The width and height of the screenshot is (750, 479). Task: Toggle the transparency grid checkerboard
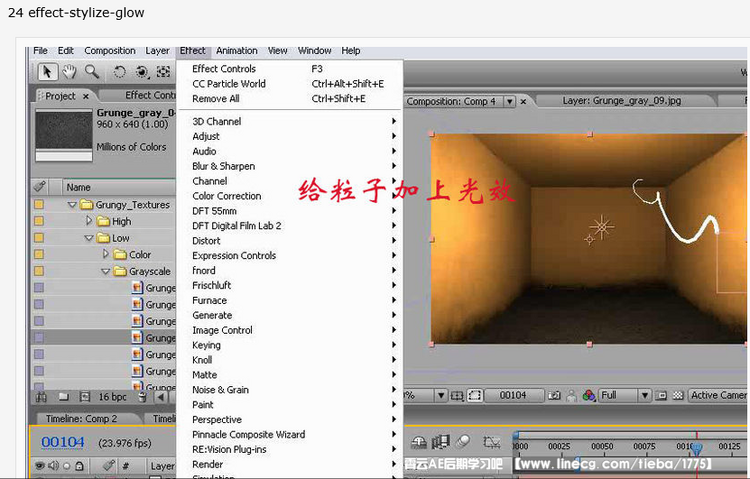678,396
